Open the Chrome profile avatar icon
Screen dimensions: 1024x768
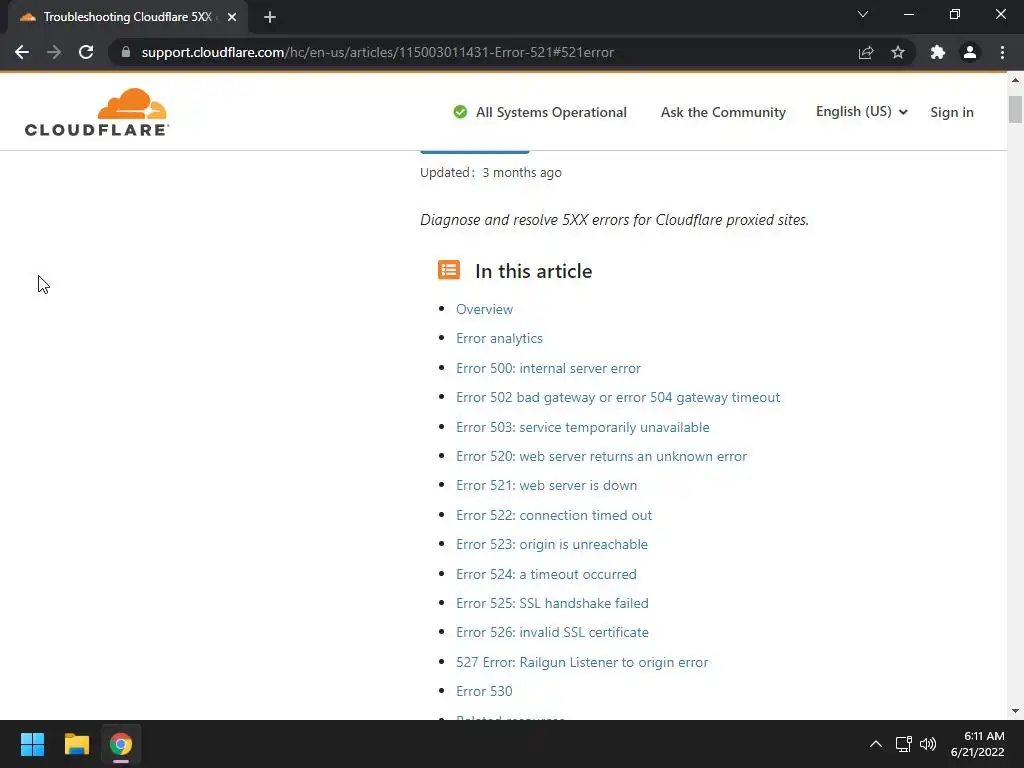click(970, 52)
